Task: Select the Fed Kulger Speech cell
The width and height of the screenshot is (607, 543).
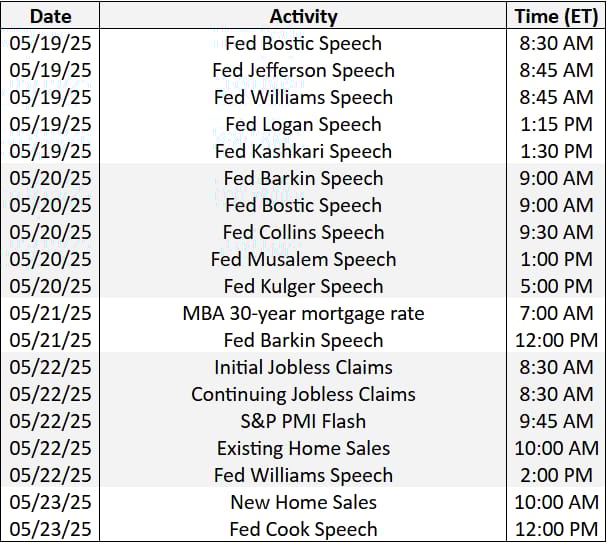Action: [303, 286]
